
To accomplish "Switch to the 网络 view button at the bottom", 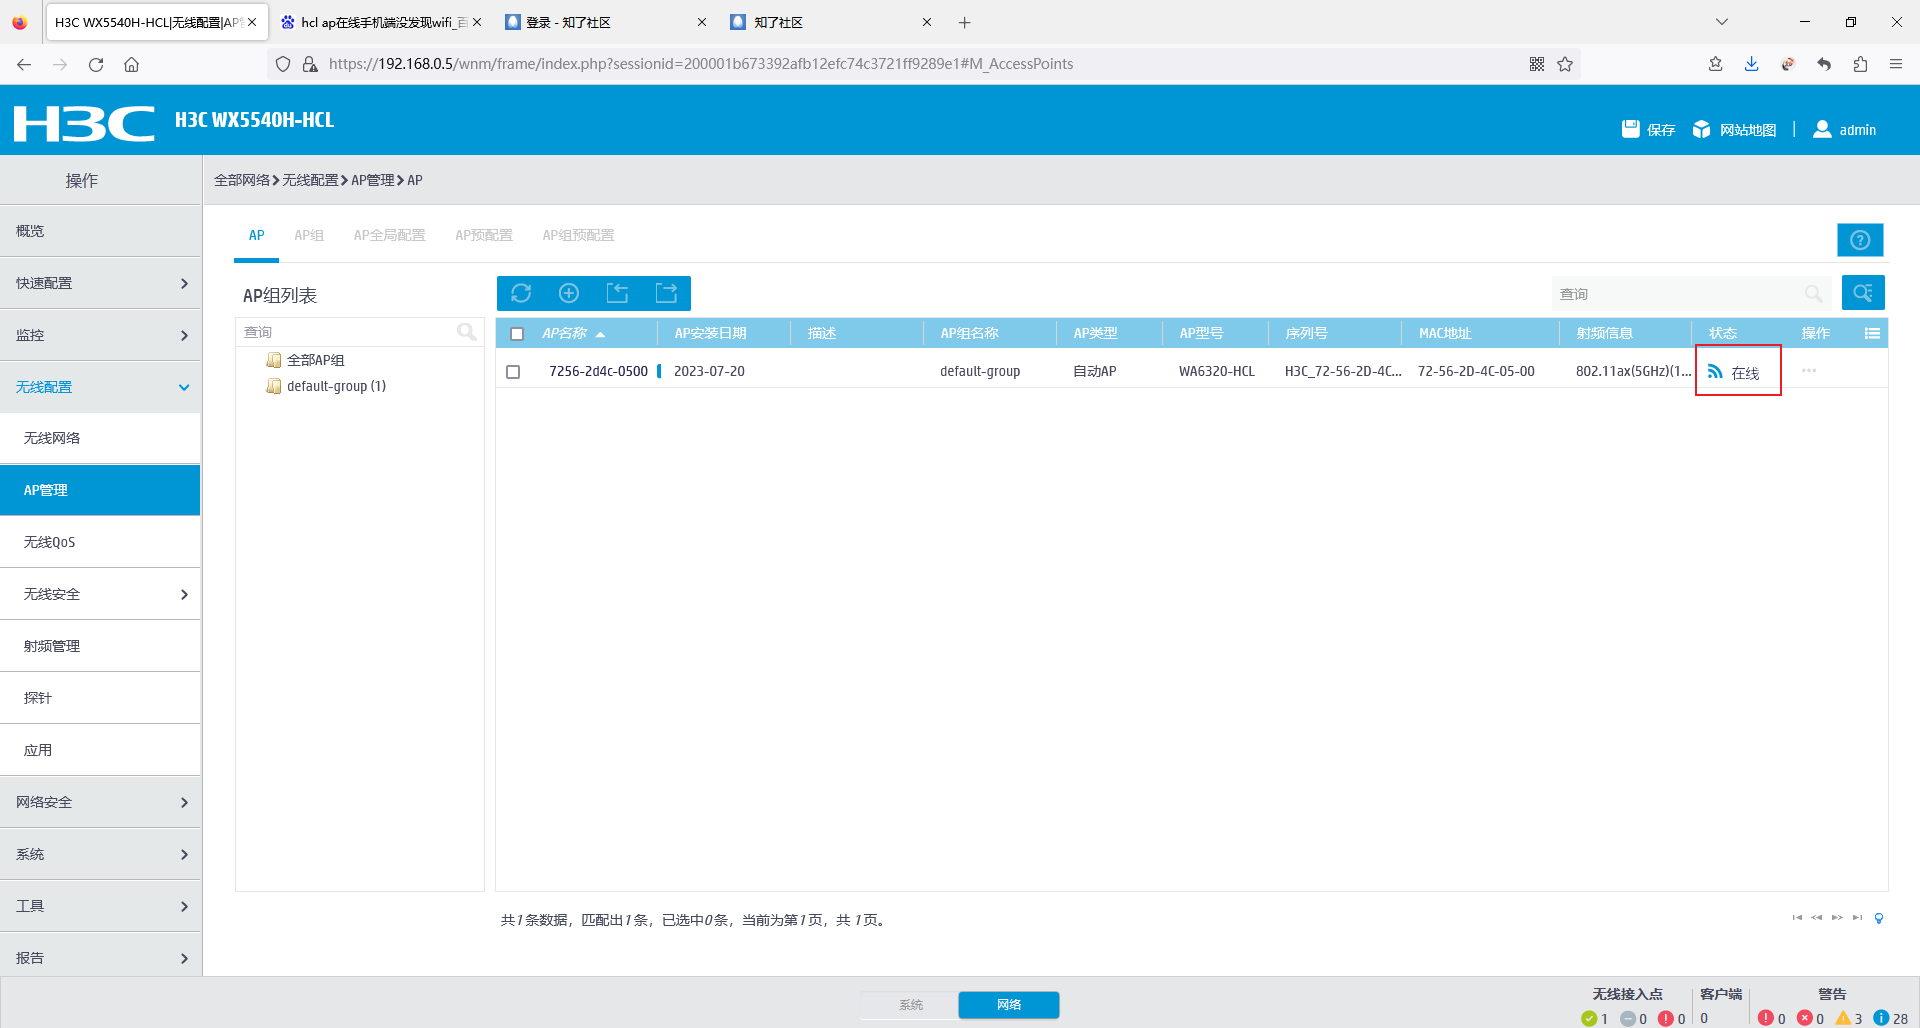I will 1009,1005.
